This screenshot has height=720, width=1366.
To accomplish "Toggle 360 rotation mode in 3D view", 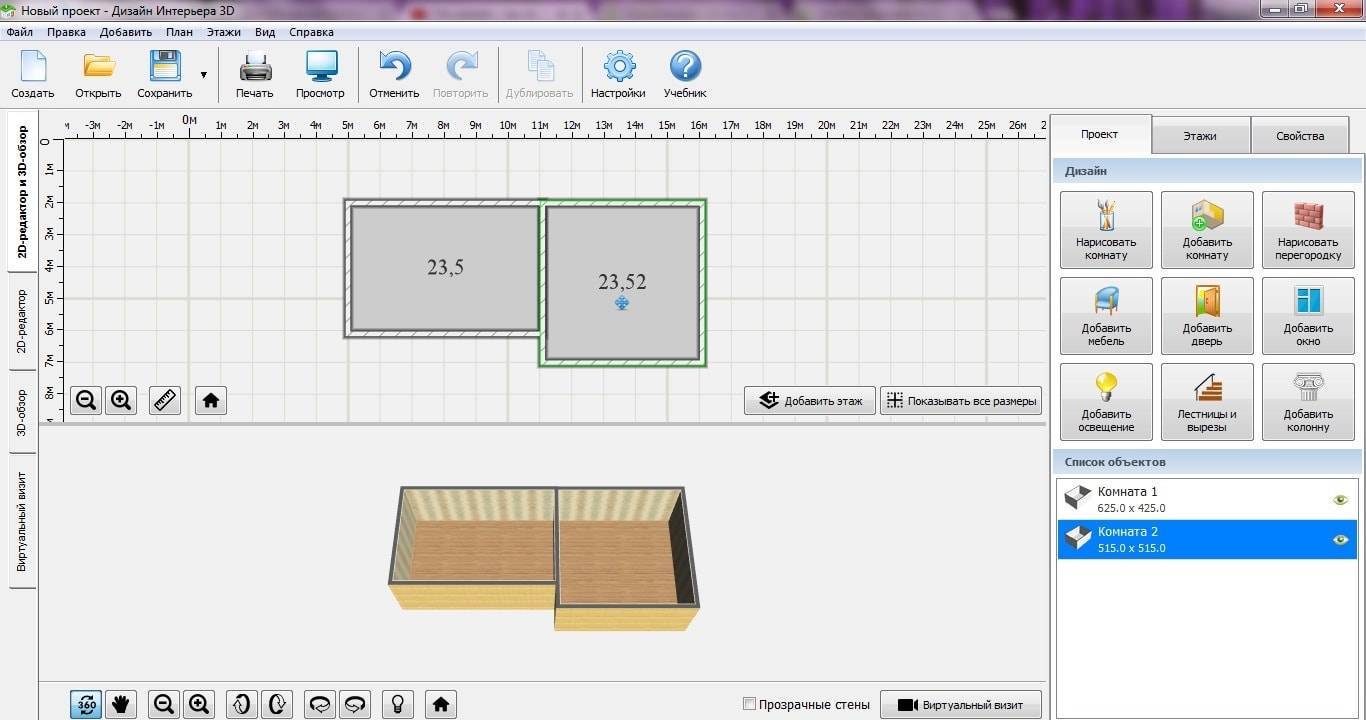I will (86, 704).
